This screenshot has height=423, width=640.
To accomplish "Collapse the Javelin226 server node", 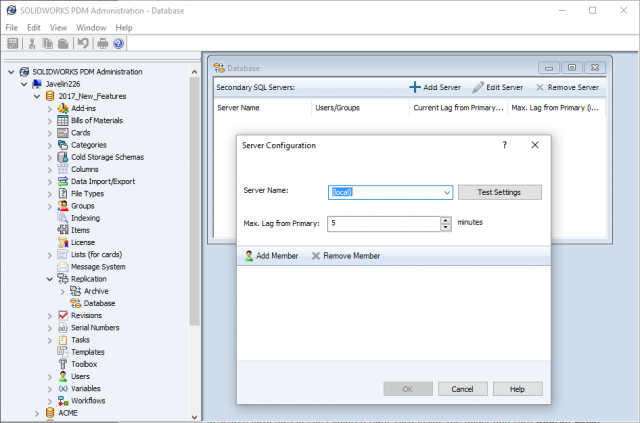I will point(24,84).
